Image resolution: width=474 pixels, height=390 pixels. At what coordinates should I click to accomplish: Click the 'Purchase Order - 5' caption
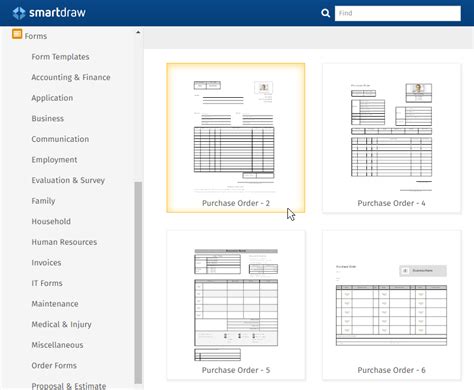[236, 370]
